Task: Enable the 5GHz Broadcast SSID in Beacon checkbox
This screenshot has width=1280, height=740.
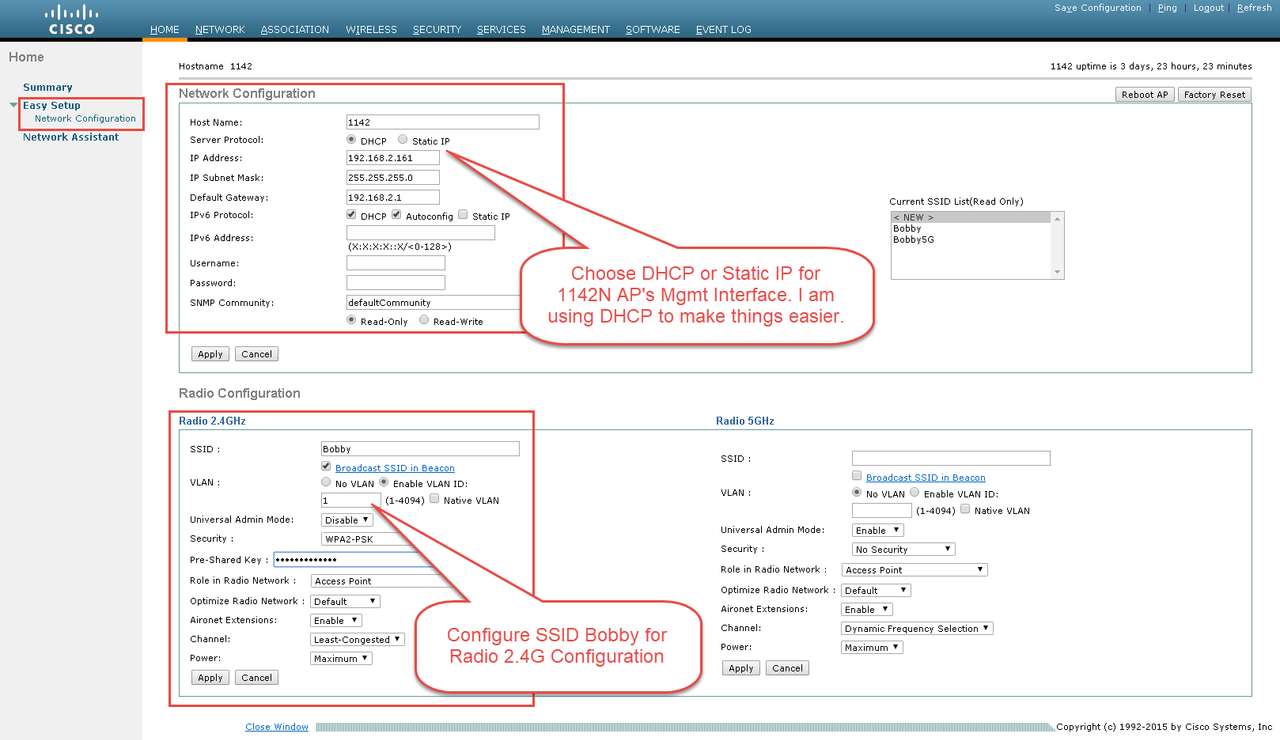Action: (857, 476)
